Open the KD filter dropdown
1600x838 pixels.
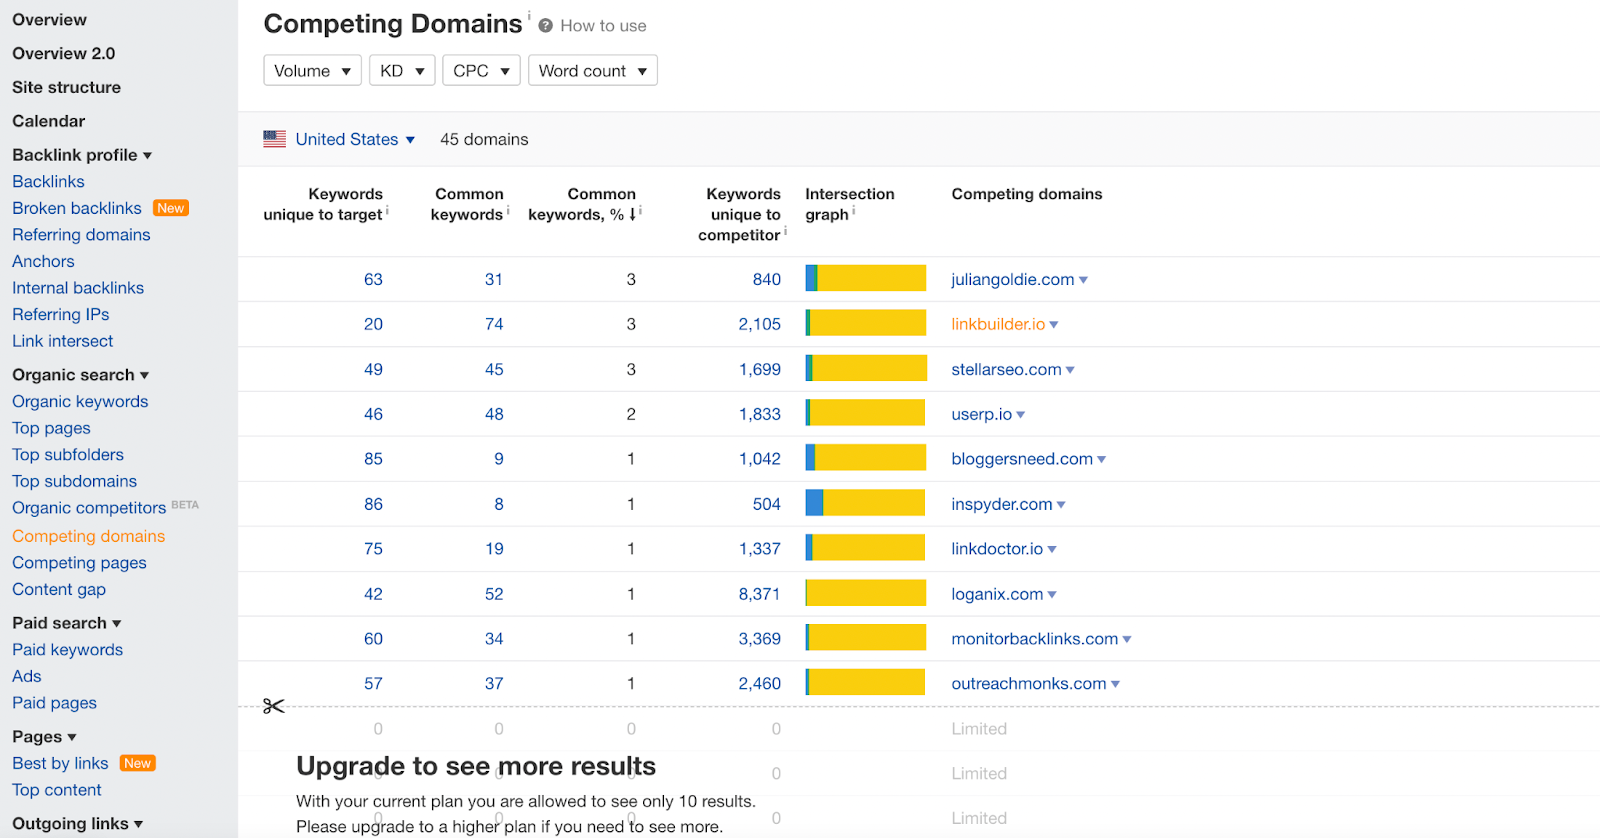pos(402,70)
